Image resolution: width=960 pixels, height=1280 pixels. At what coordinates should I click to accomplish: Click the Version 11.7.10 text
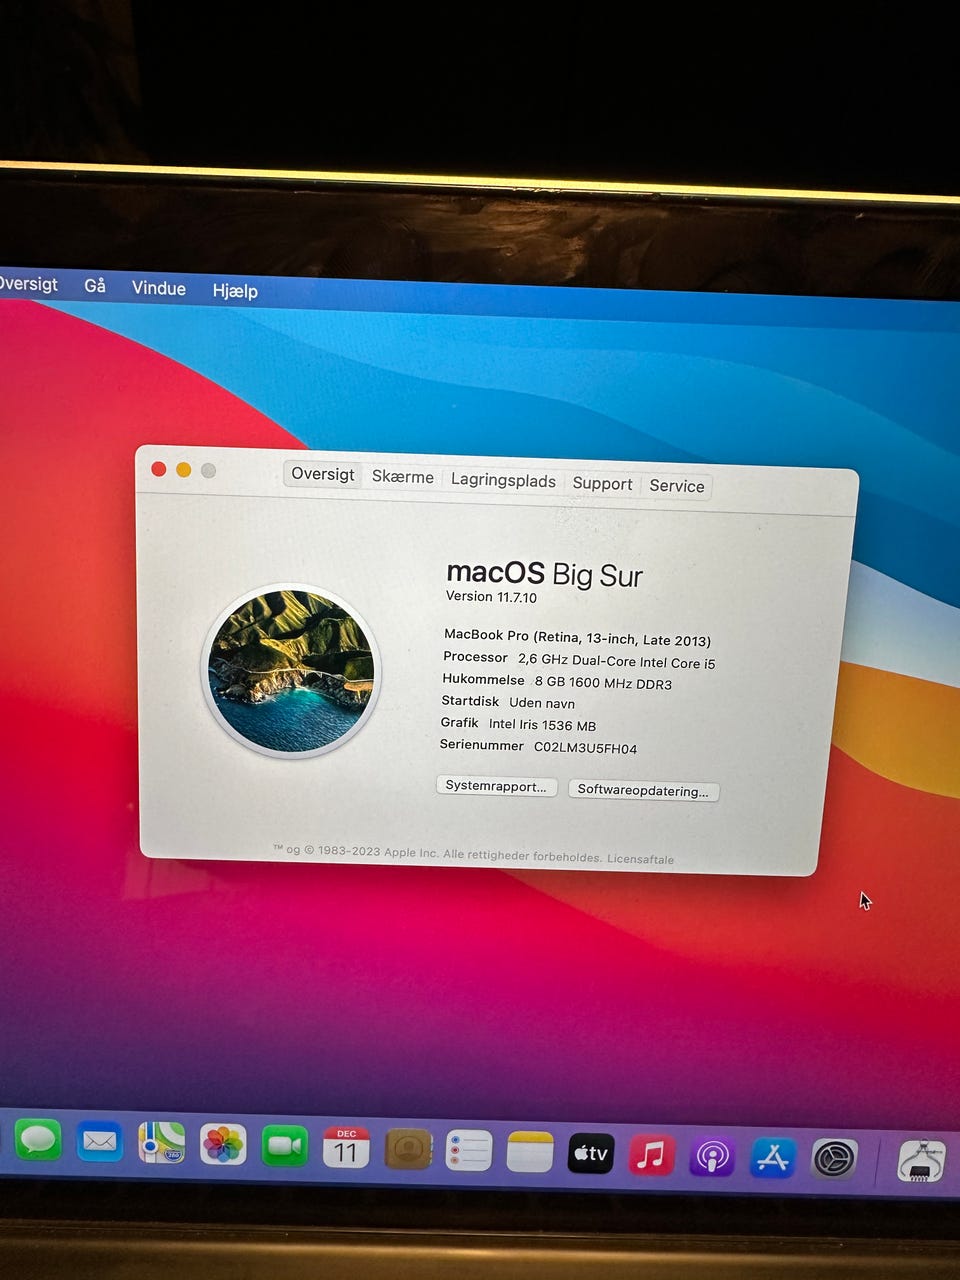tap(491, 597)
